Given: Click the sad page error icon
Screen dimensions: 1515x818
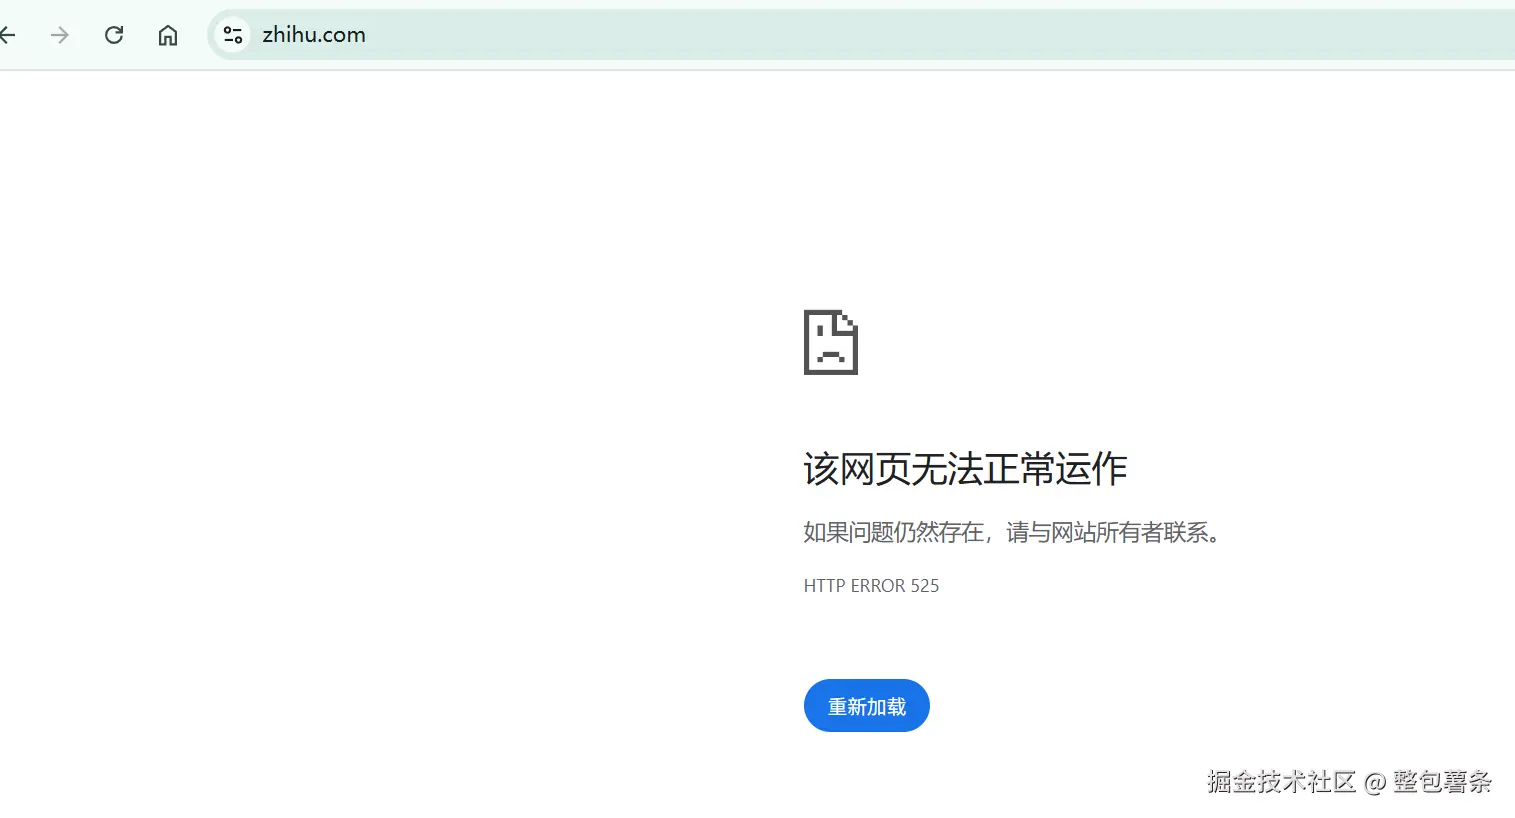Looking at the screenshot, I should 830,342.
